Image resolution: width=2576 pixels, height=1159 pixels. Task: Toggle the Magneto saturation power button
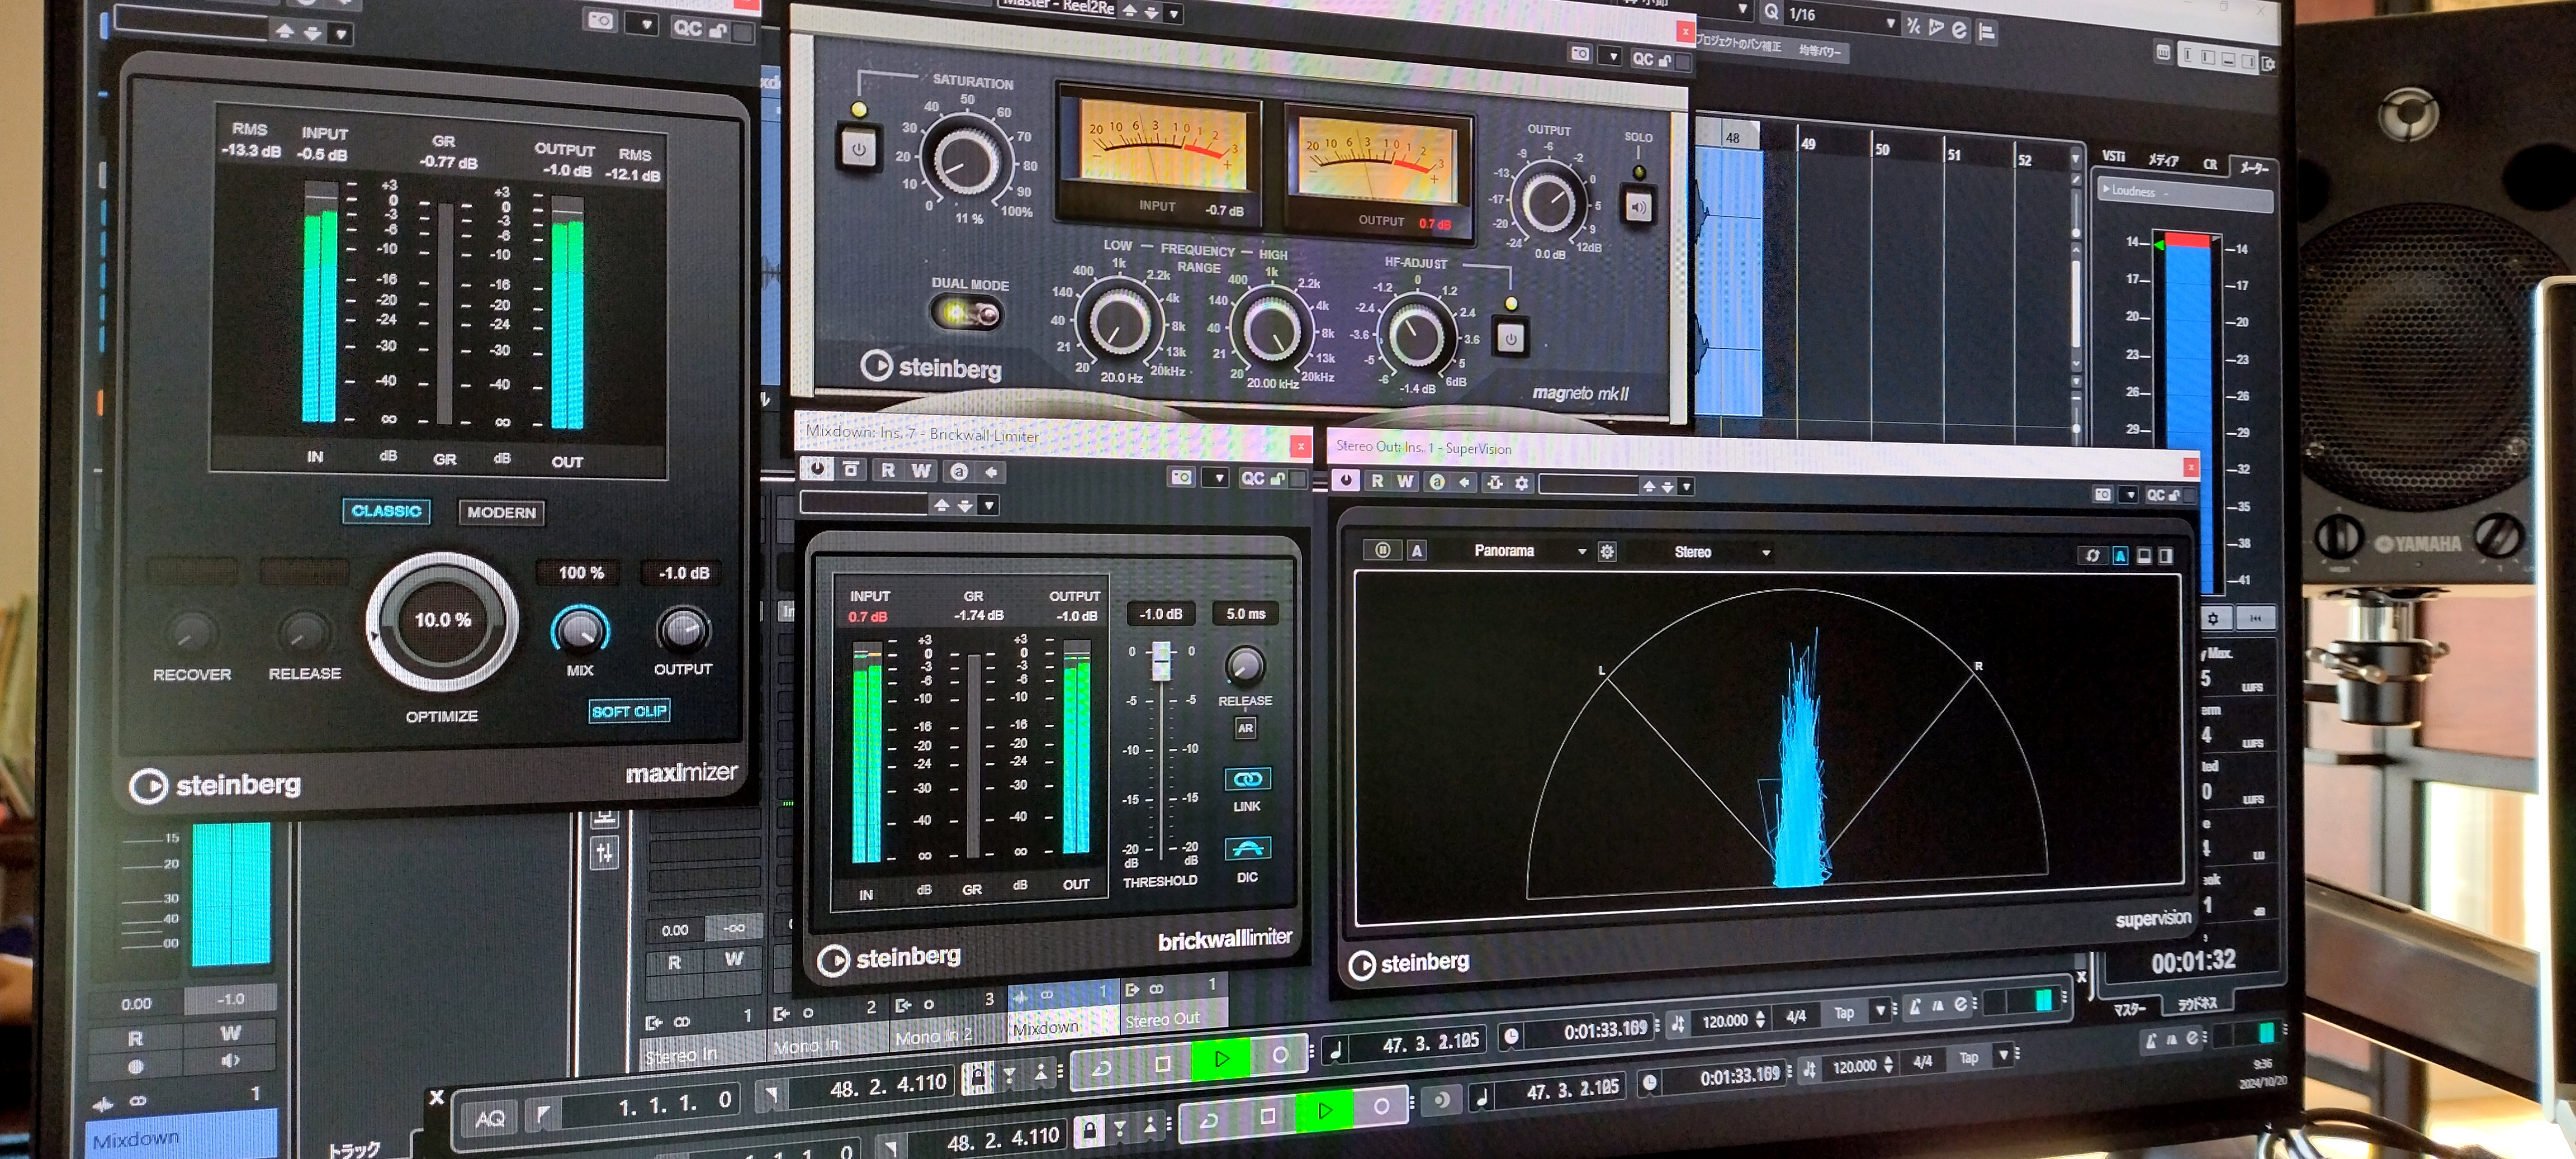858,149
